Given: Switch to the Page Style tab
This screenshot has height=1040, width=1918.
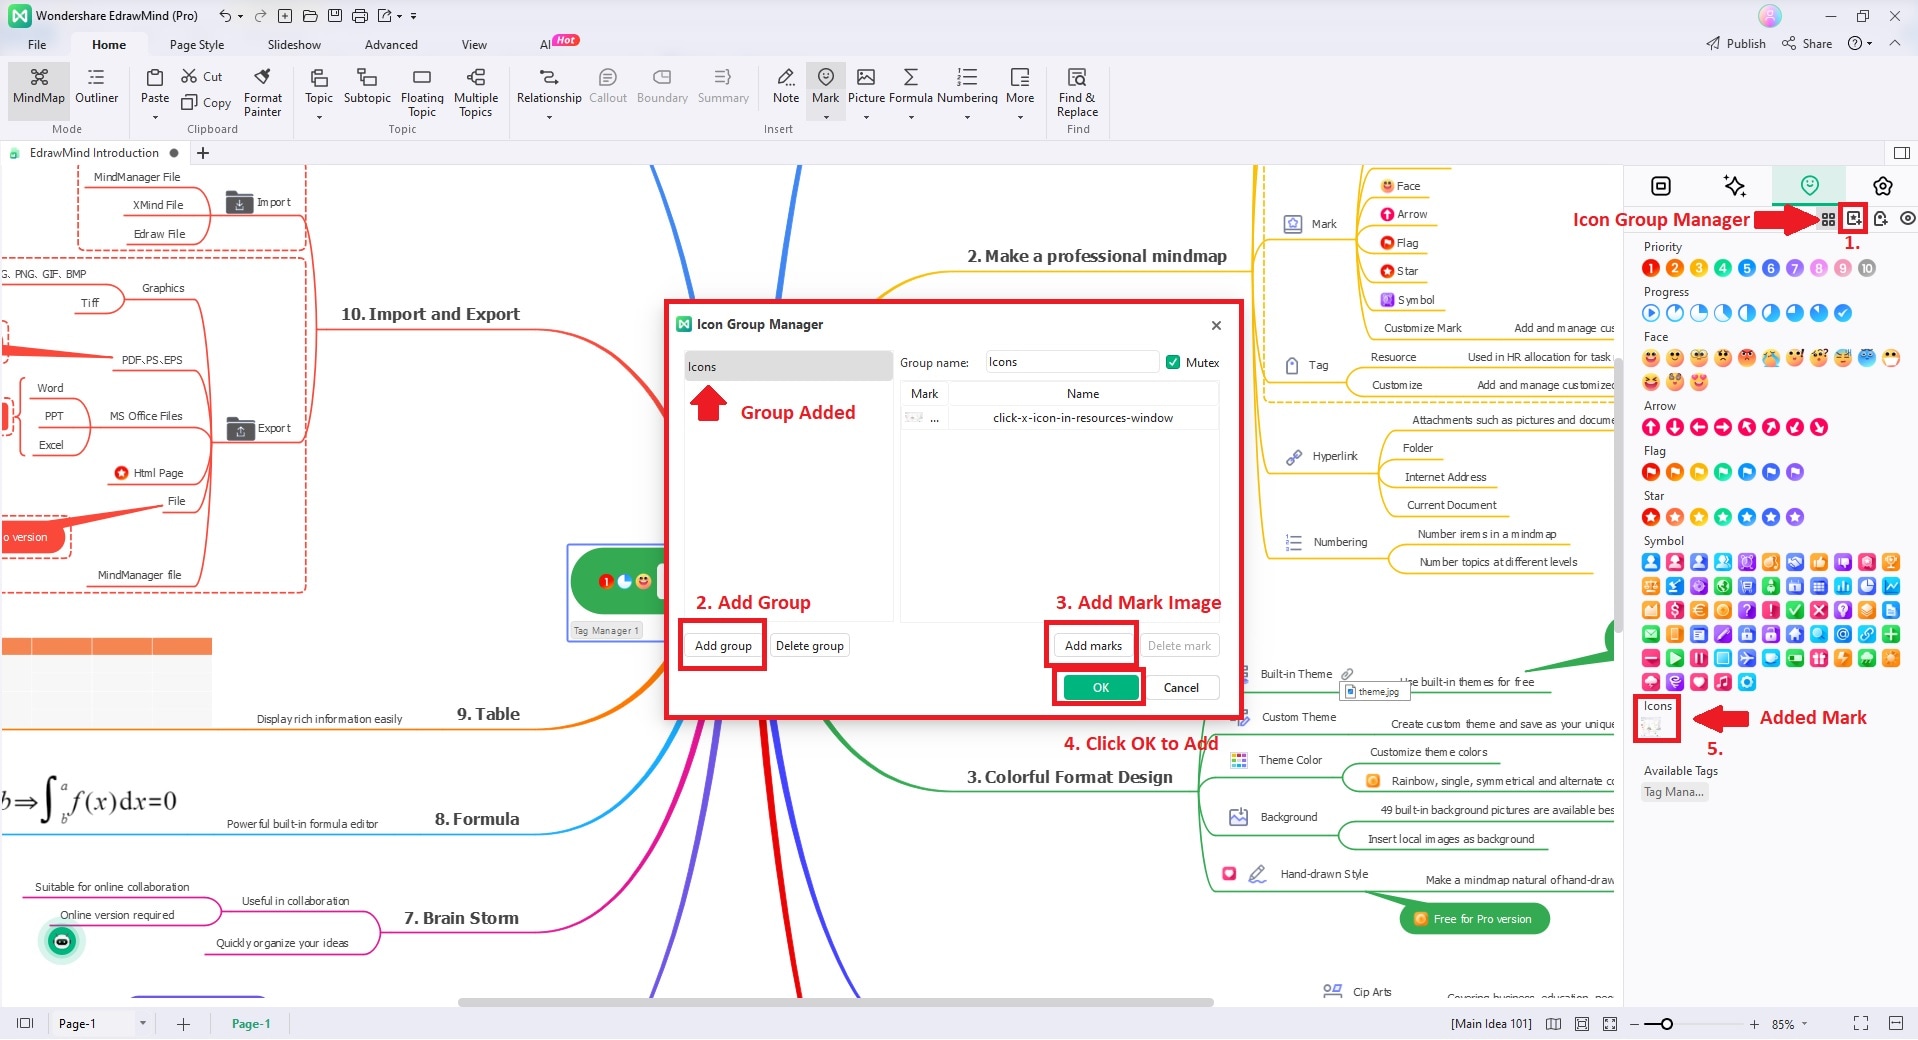Looking at the screenshot, I should [197, 45].
